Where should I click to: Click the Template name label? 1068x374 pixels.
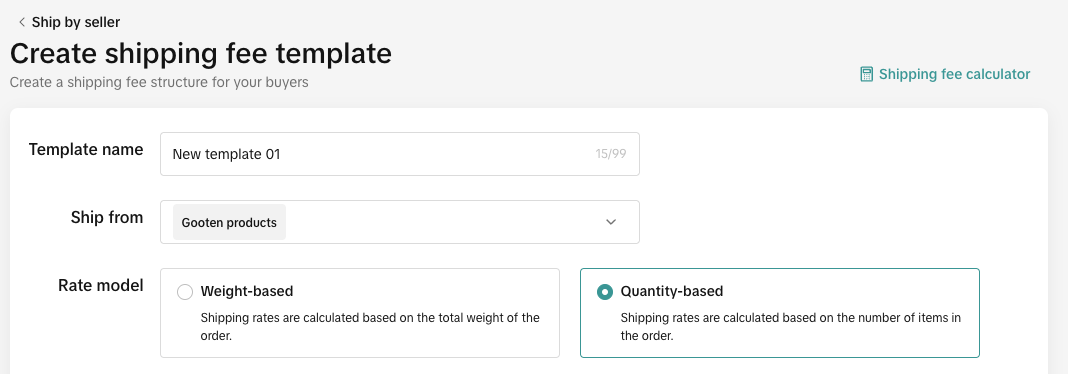pos(86,150)
